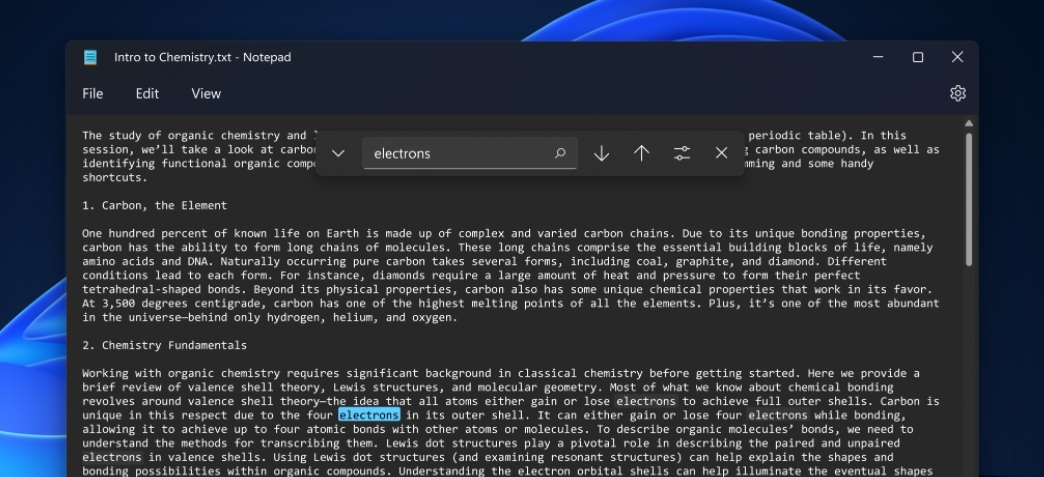Open the Edit menu
1044x477 pixels.
pos(147,94)
